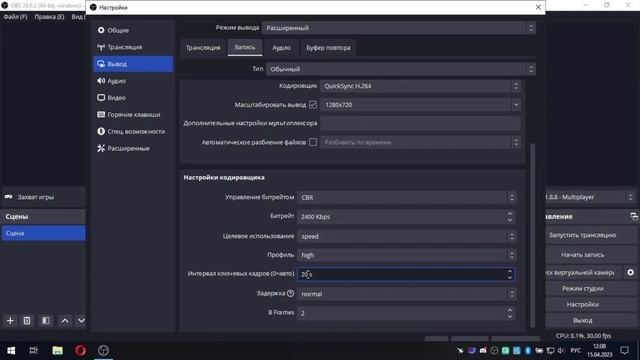This screenshot has width=640, height=360.
Task: Open Горячие клавиши settings section
Action: (x=133, y=115)
